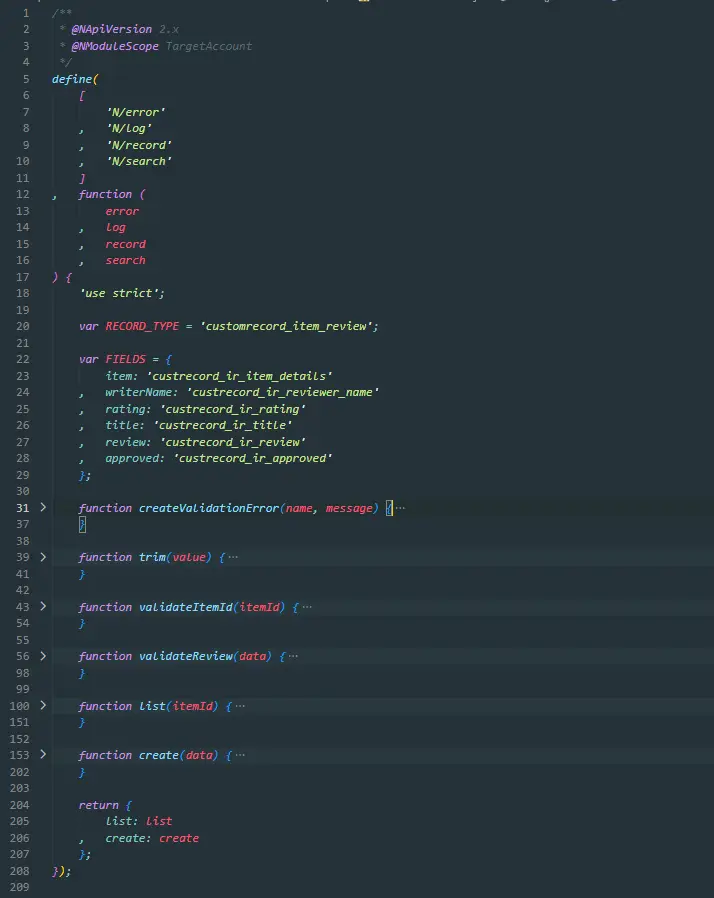Click the collapsed-code ellipsis after list(itemId)
This screenshot has width=714, height=898.
[240, 706]
